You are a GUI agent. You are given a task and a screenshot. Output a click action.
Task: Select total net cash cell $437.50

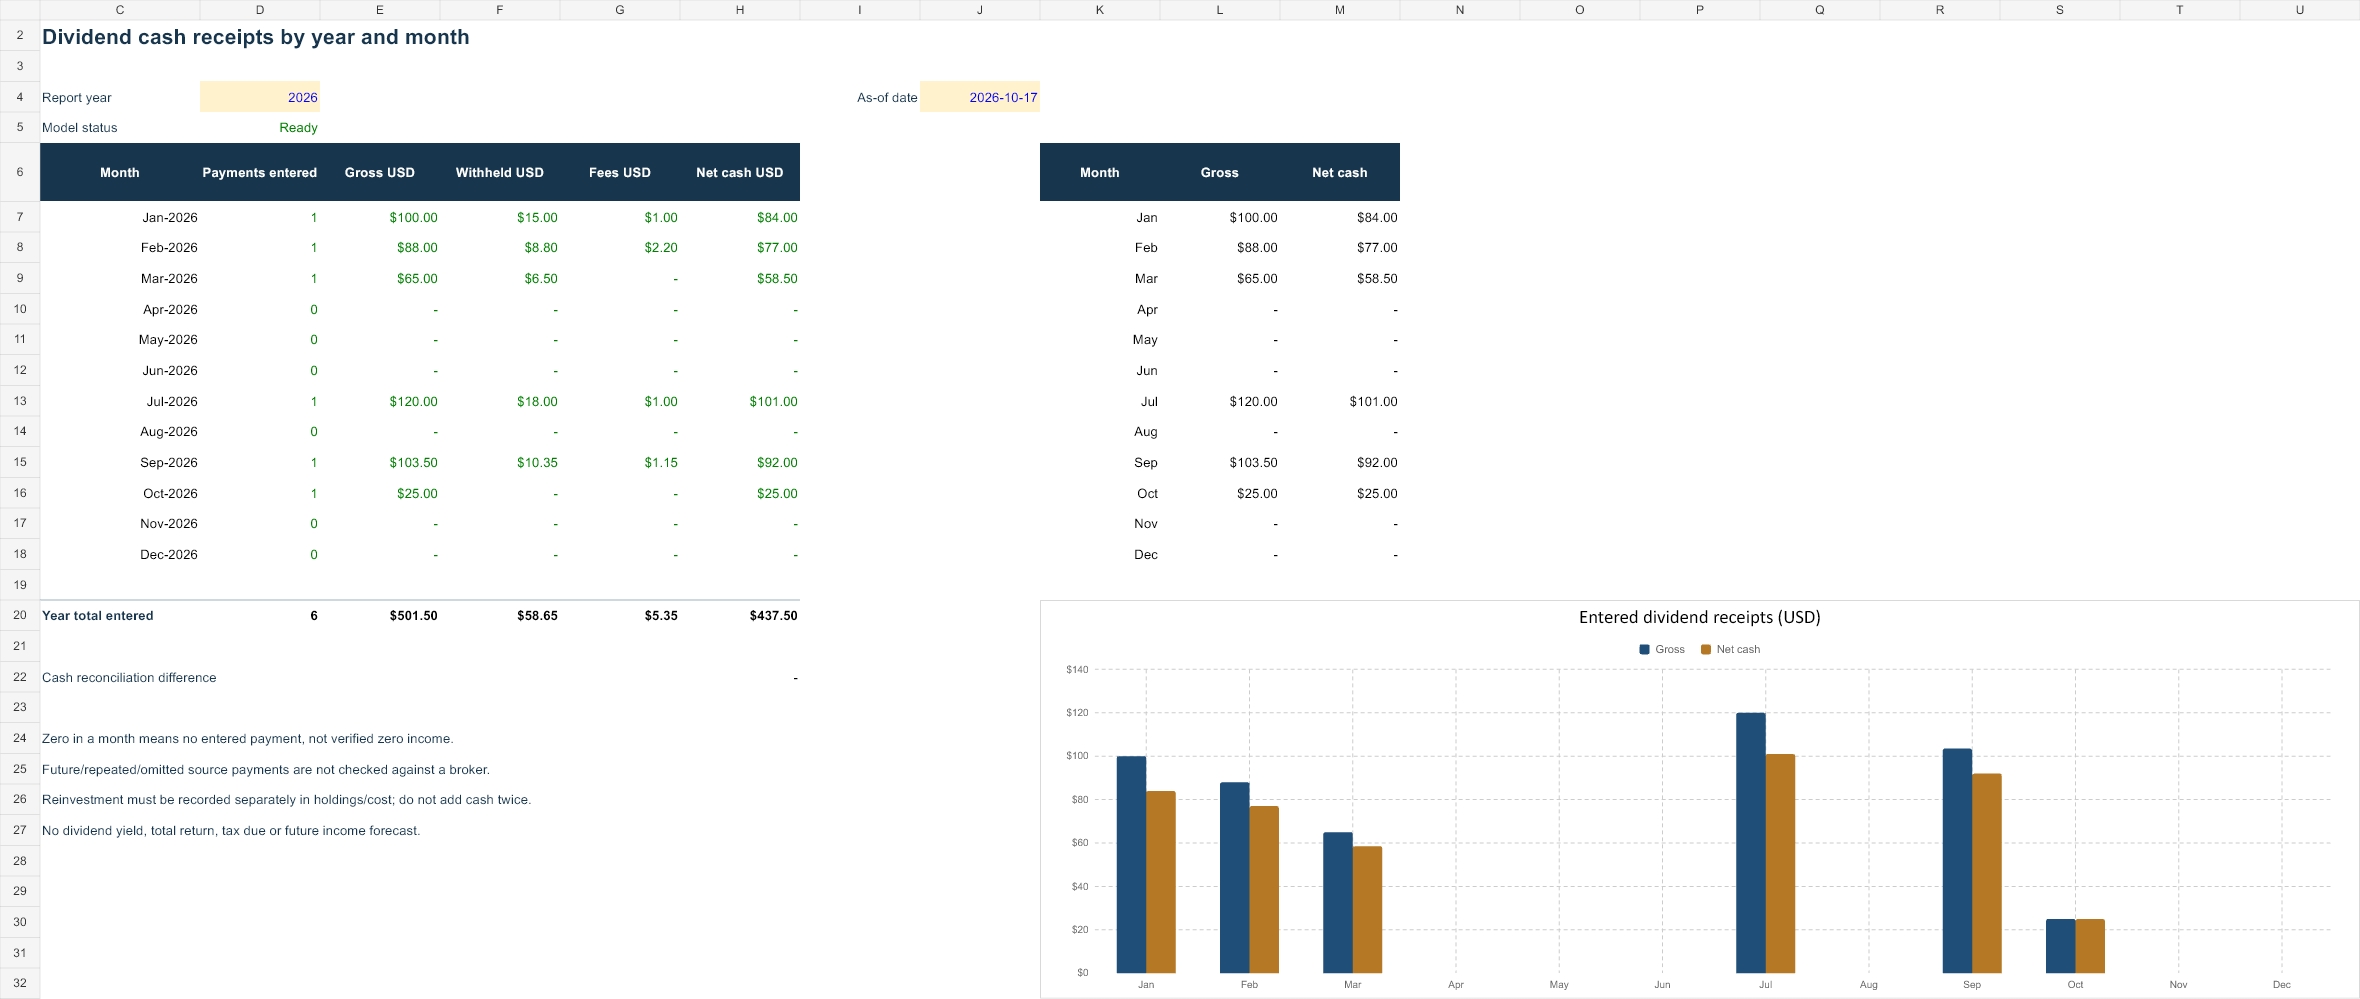pos(740,616)
